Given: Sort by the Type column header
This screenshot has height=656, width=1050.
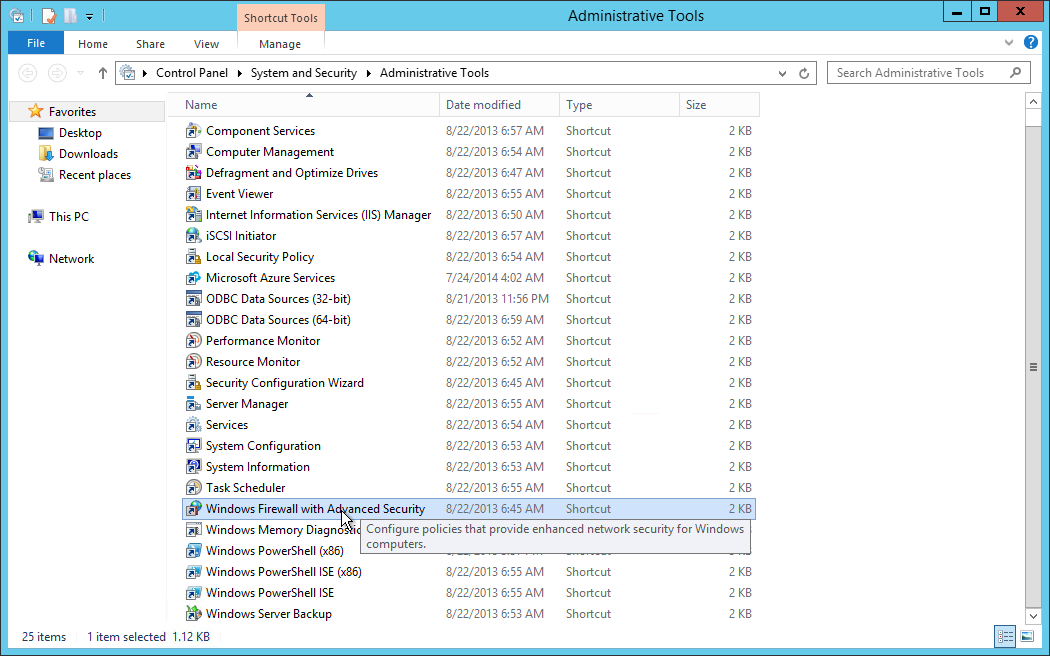Looking at the screenshot, I should [x=619, y=105].
